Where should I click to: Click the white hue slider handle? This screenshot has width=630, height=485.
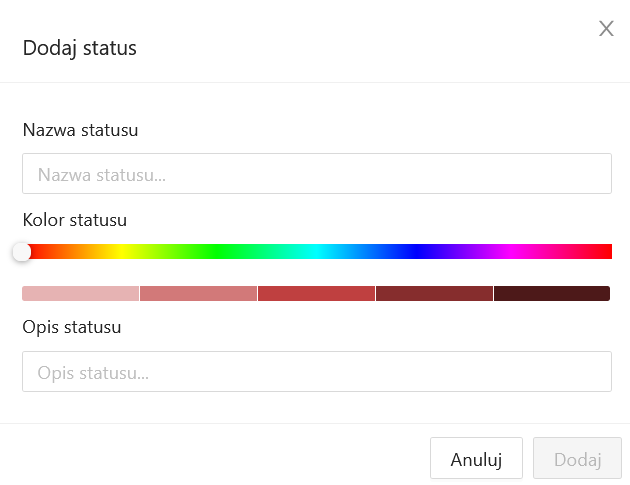[22, 252]
